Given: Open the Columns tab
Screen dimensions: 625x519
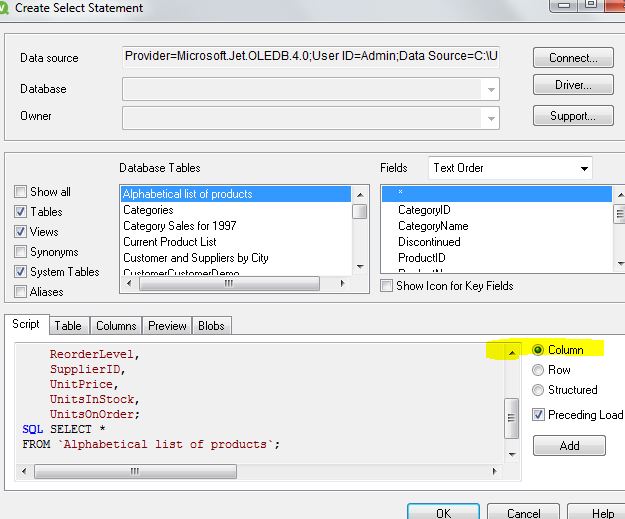Looking at the screenshot, I should point(116,326).
